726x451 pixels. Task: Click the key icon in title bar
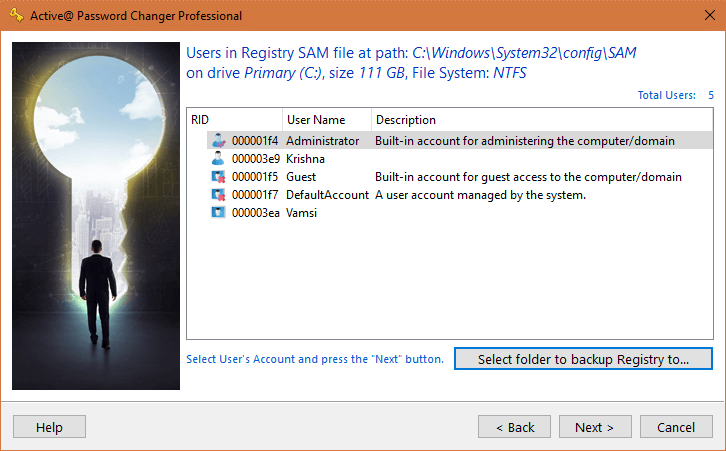click(x=17, y=15)
